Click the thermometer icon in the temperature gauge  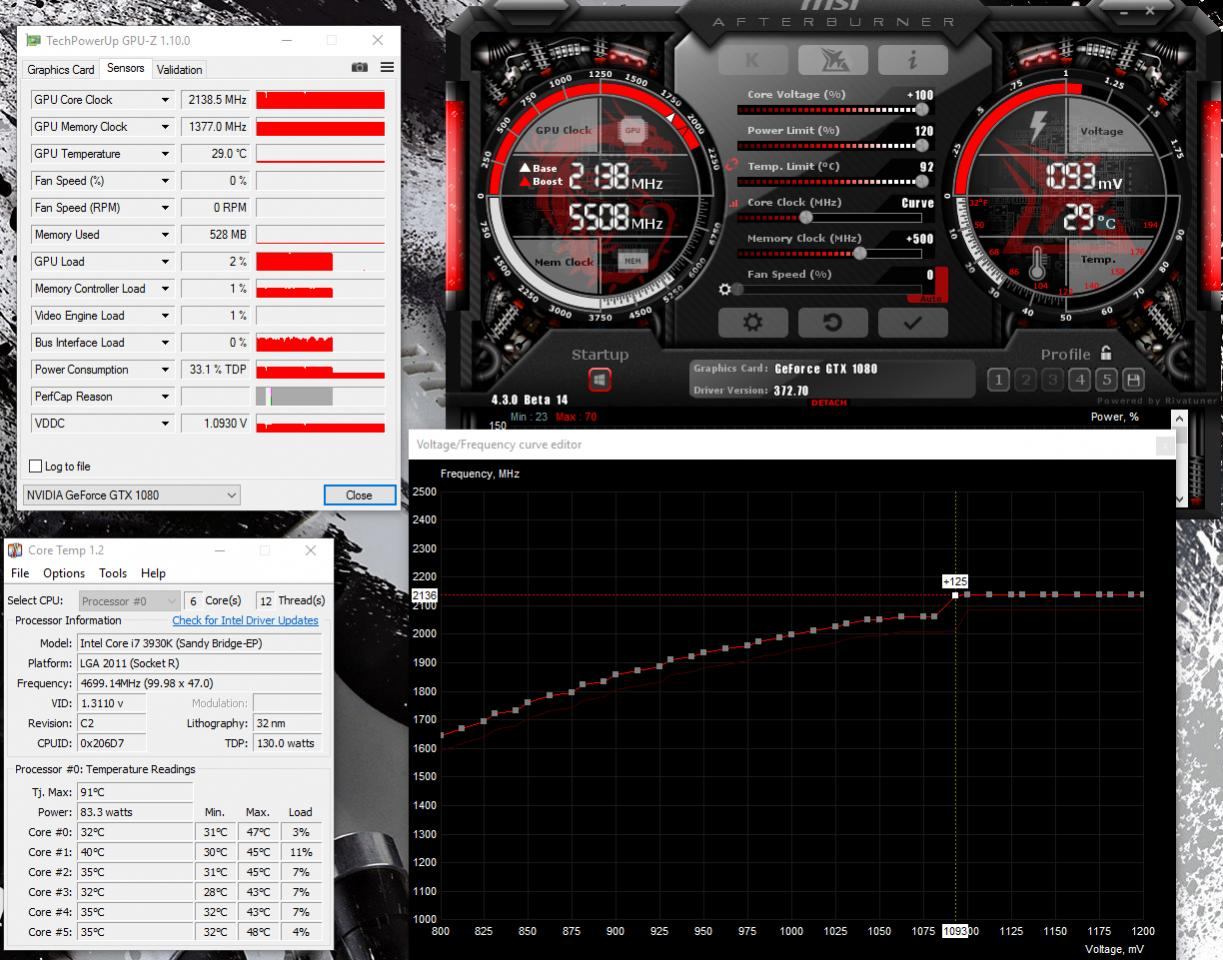(1037, 263)
